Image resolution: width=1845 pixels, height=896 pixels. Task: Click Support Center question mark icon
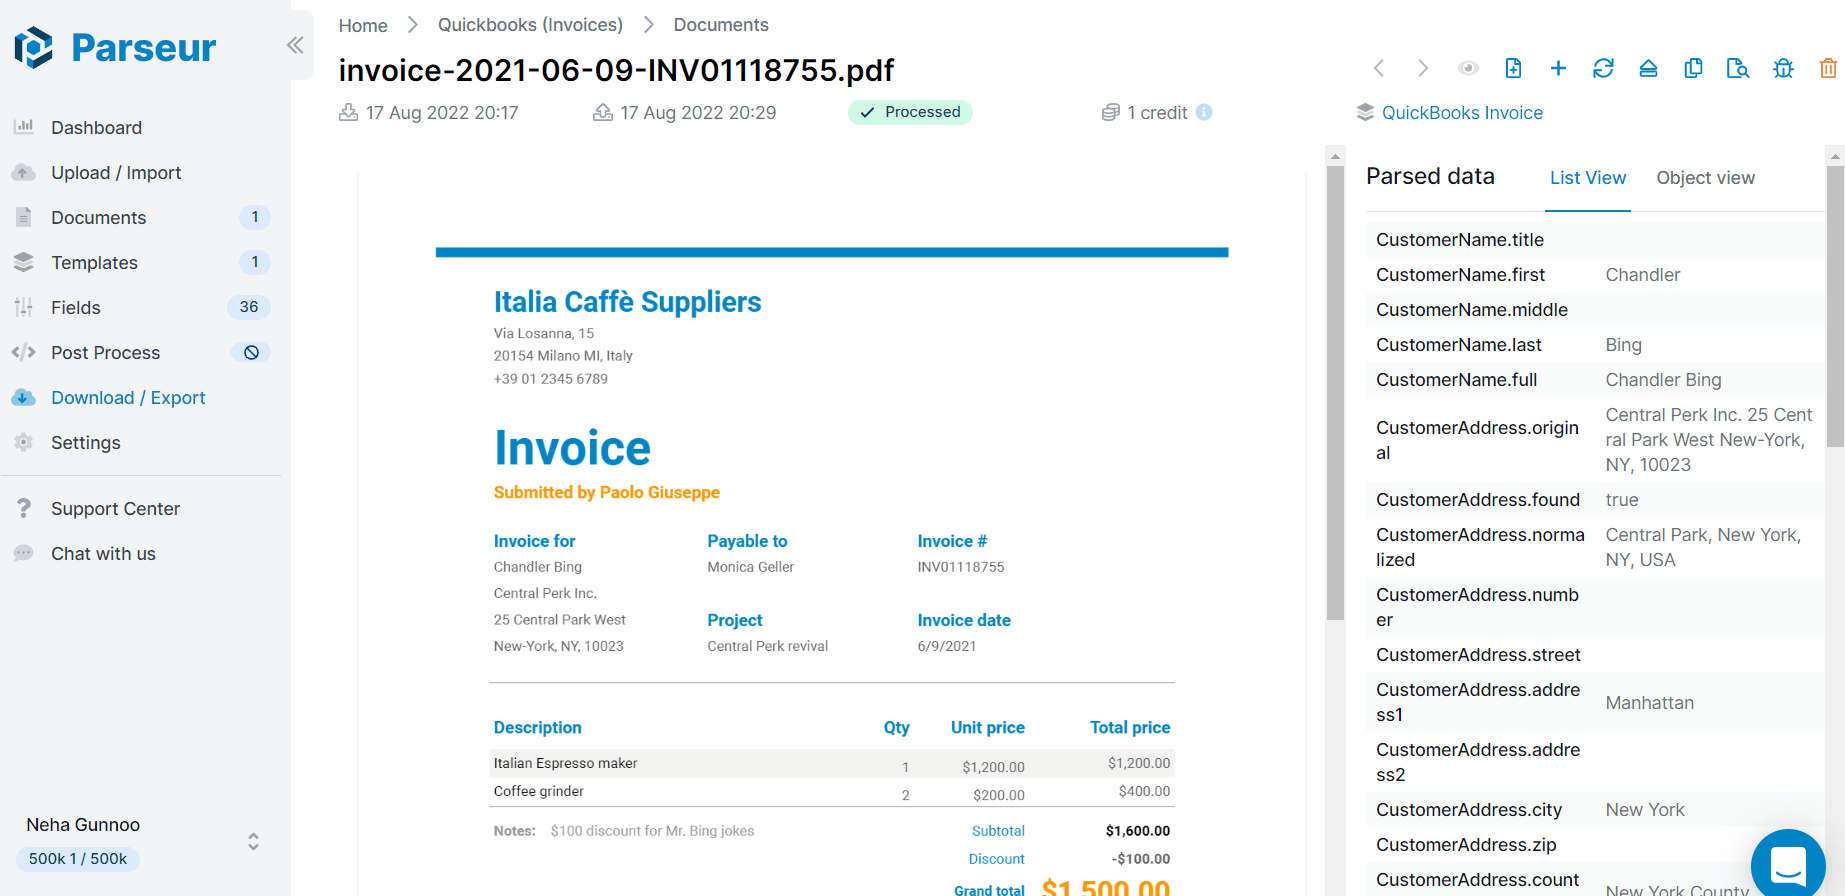click(x=24, y=508)
